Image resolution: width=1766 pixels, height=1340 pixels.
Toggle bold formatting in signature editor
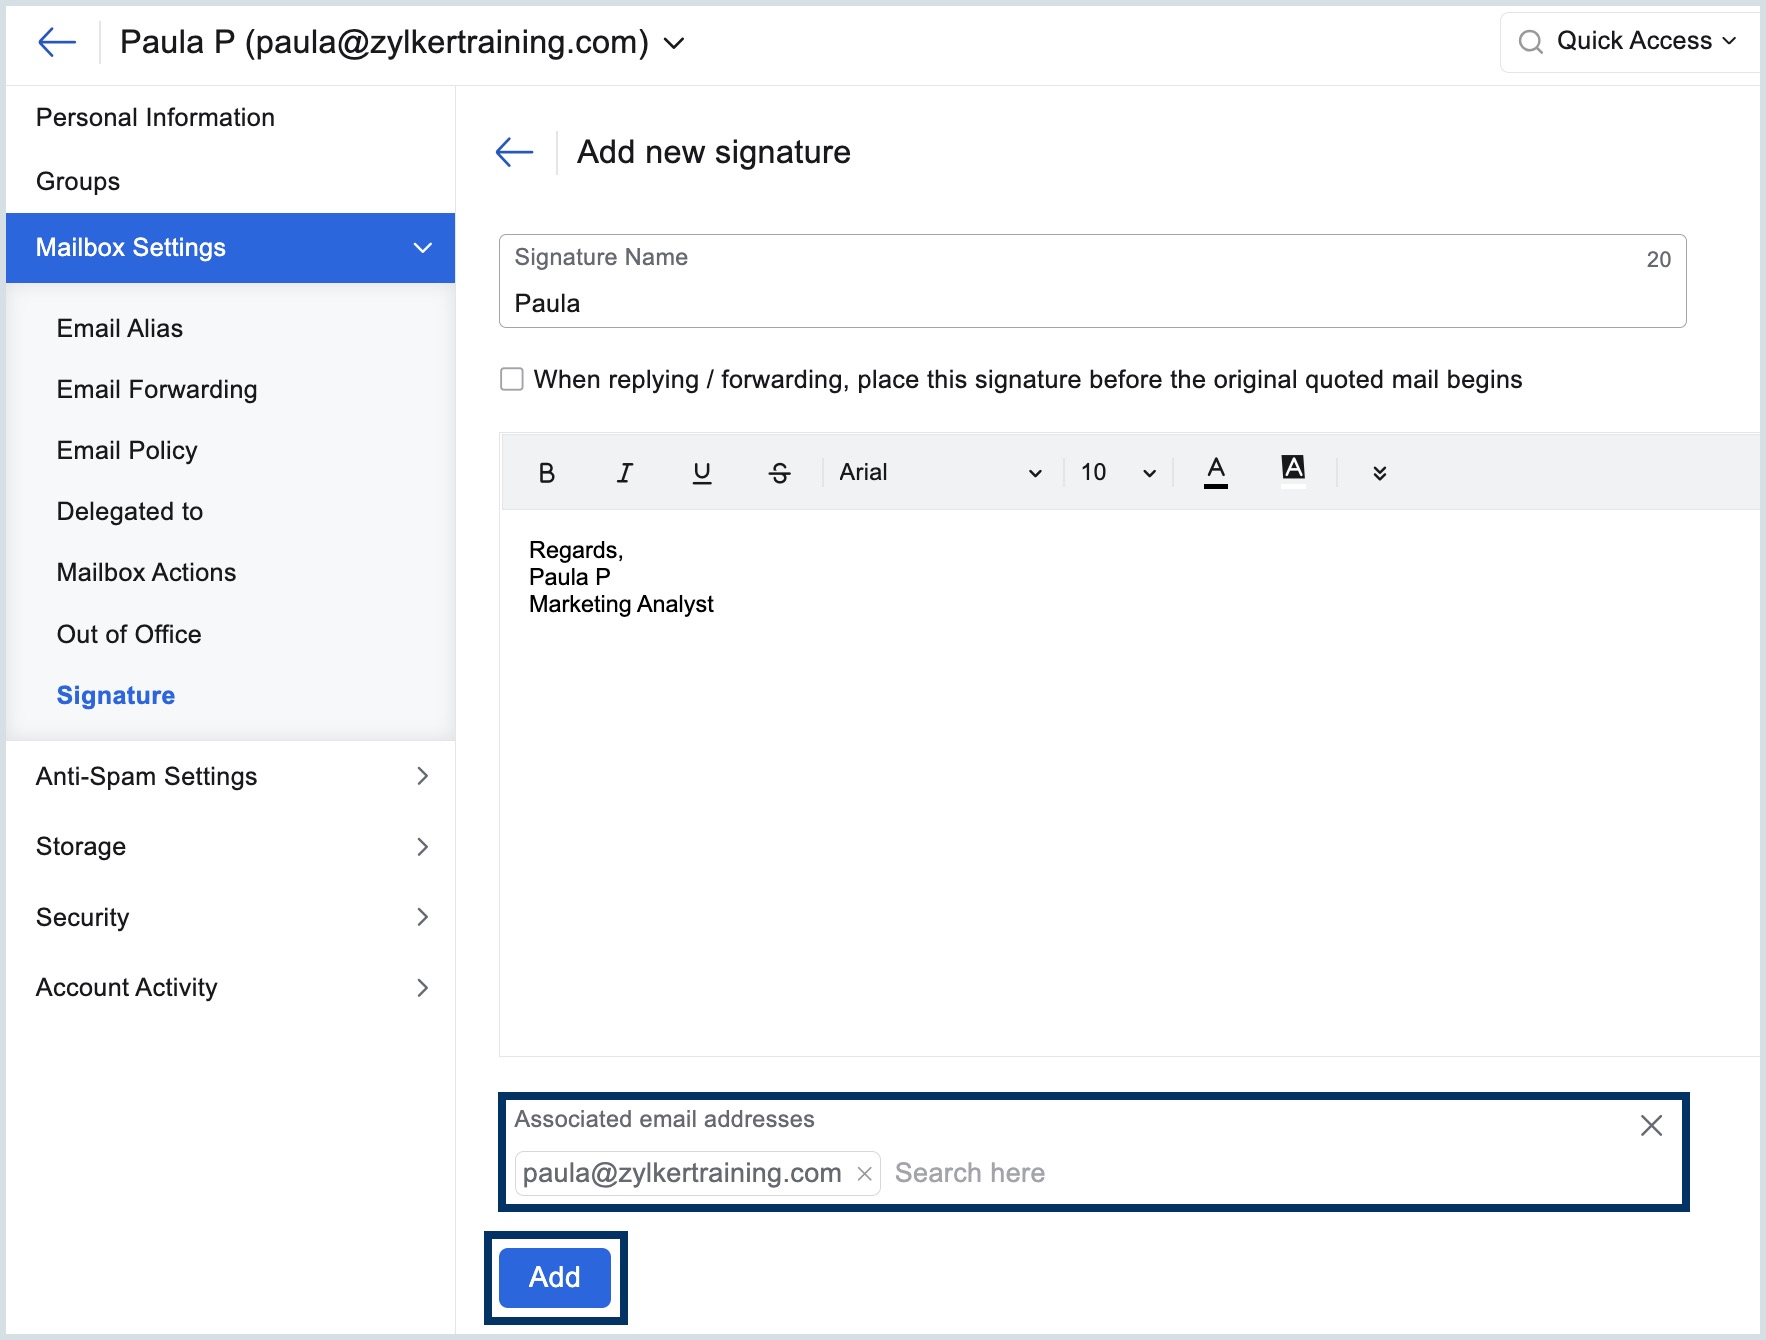[546, 473]
